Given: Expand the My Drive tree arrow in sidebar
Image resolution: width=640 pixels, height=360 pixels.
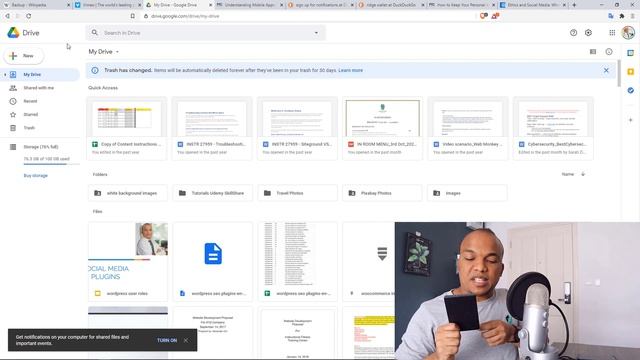Looking at the screenshot, I should click(x=5, y=75).
